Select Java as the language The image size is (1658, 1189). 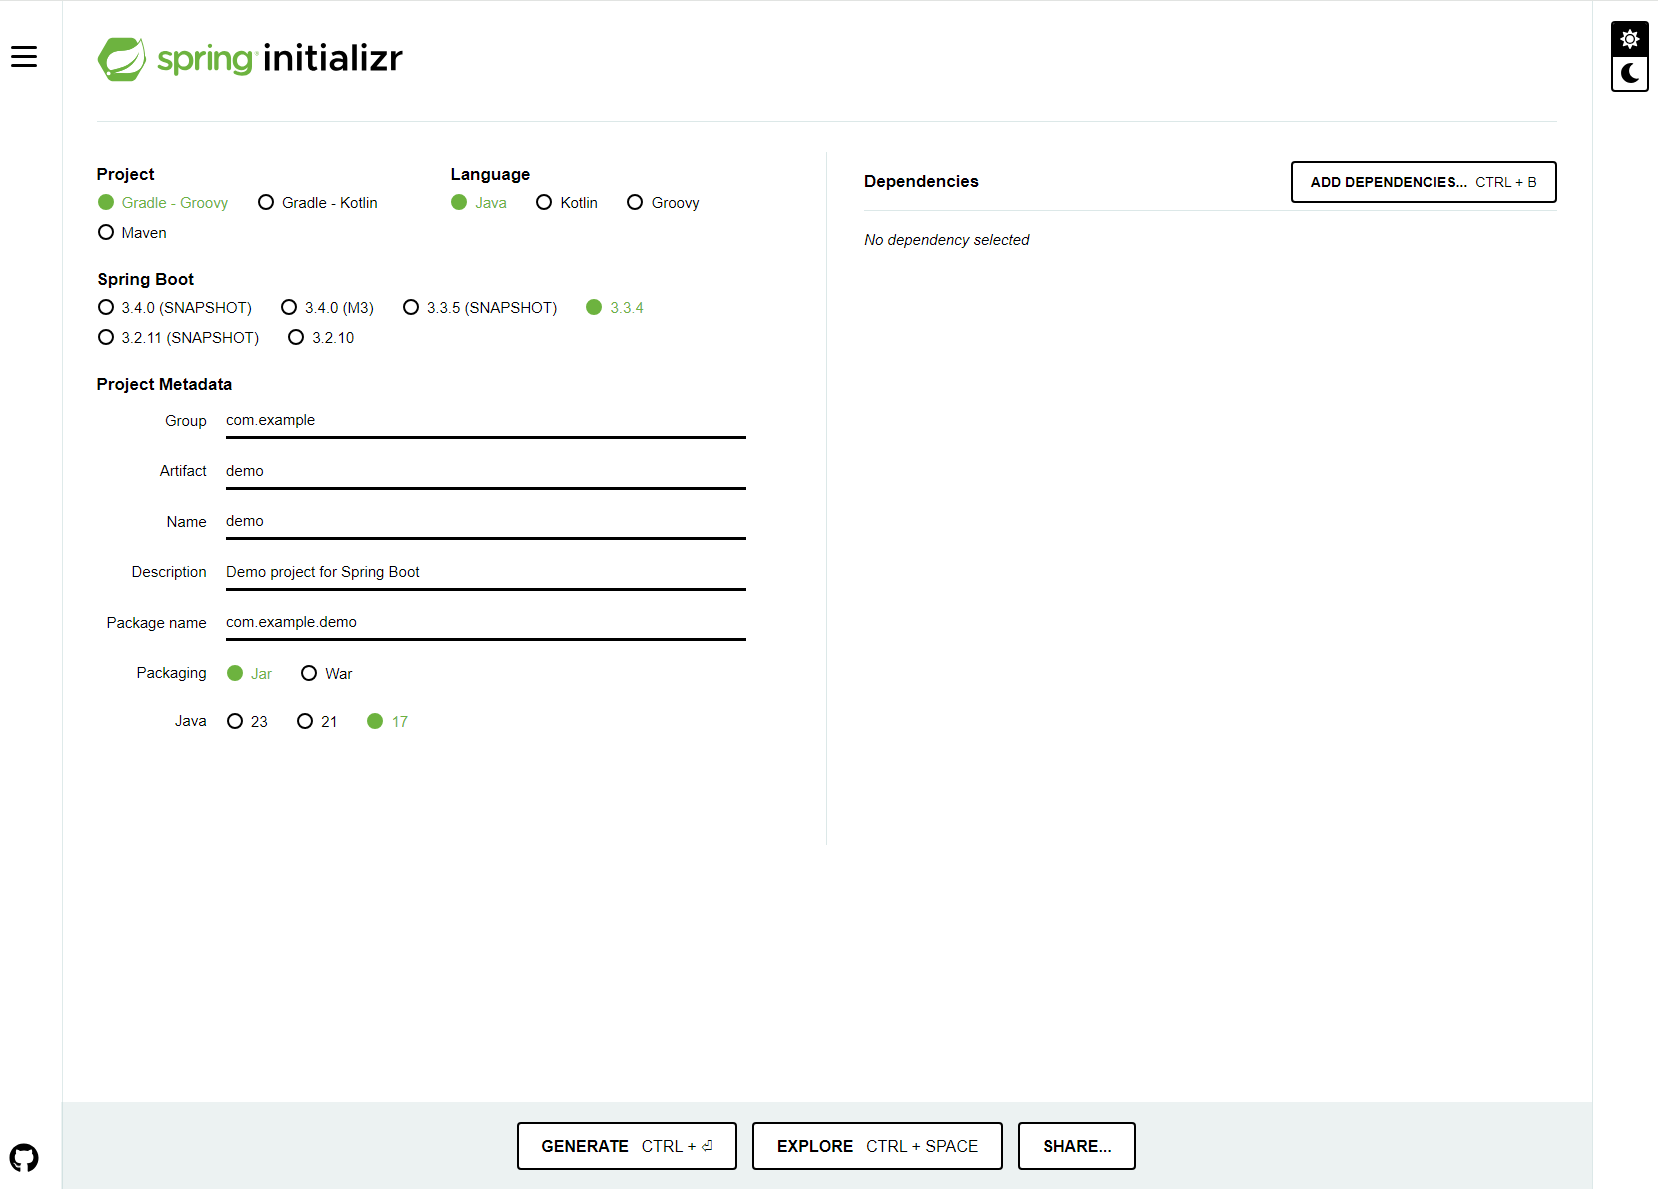click(479, 203)
